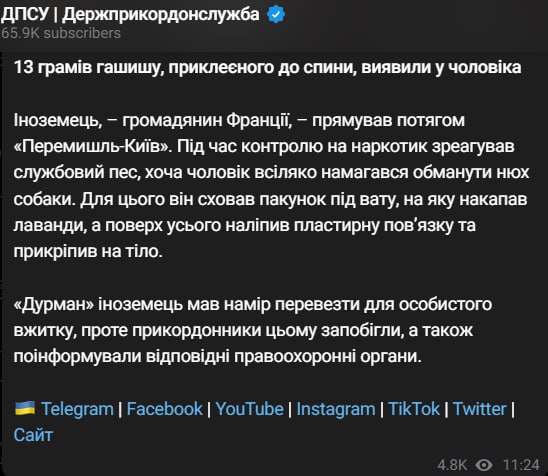Image resolution: width=548 pixels, height=476 pixels.
Task: Click the 65.9K subscribers label
Action: coord(61,34)
